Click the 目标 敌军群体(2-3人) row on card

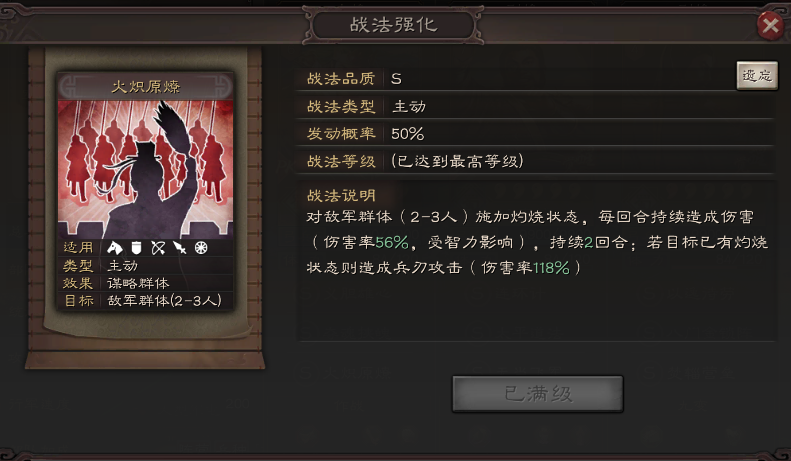pyautogui.click(x=145, y=301)
